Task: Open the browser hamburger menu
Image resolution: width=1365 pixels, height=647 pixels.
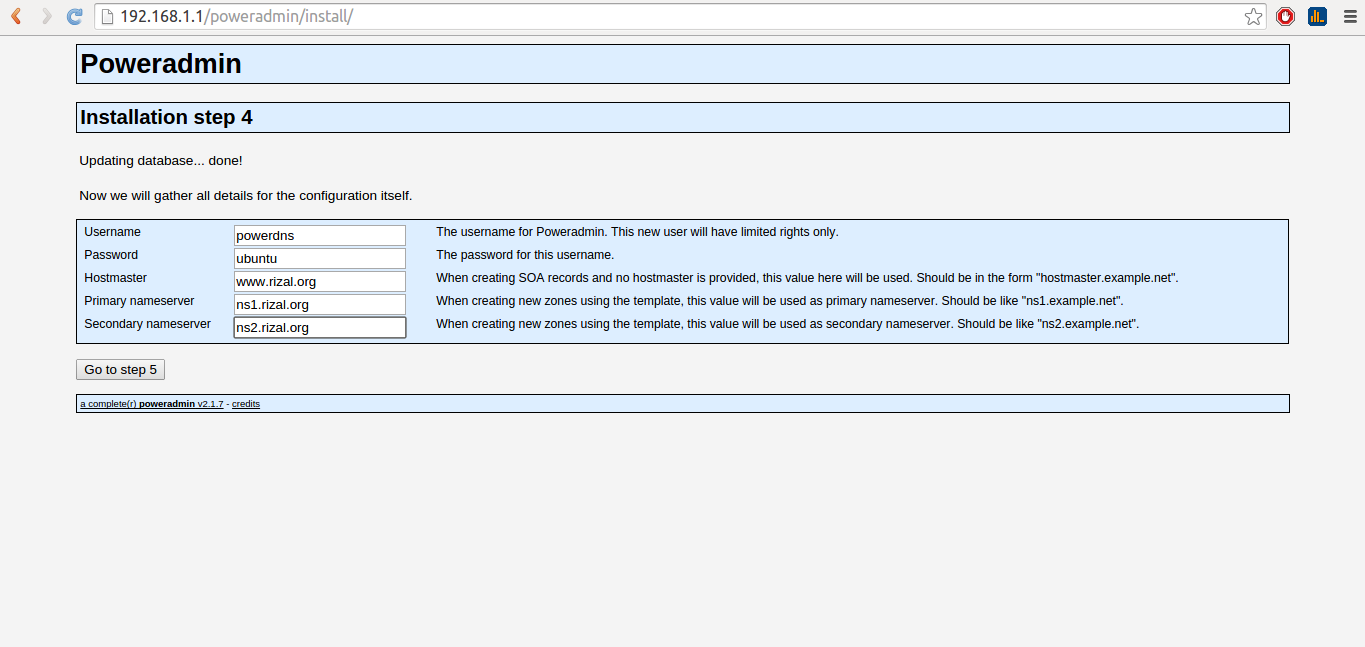Action: point(1347,16)
